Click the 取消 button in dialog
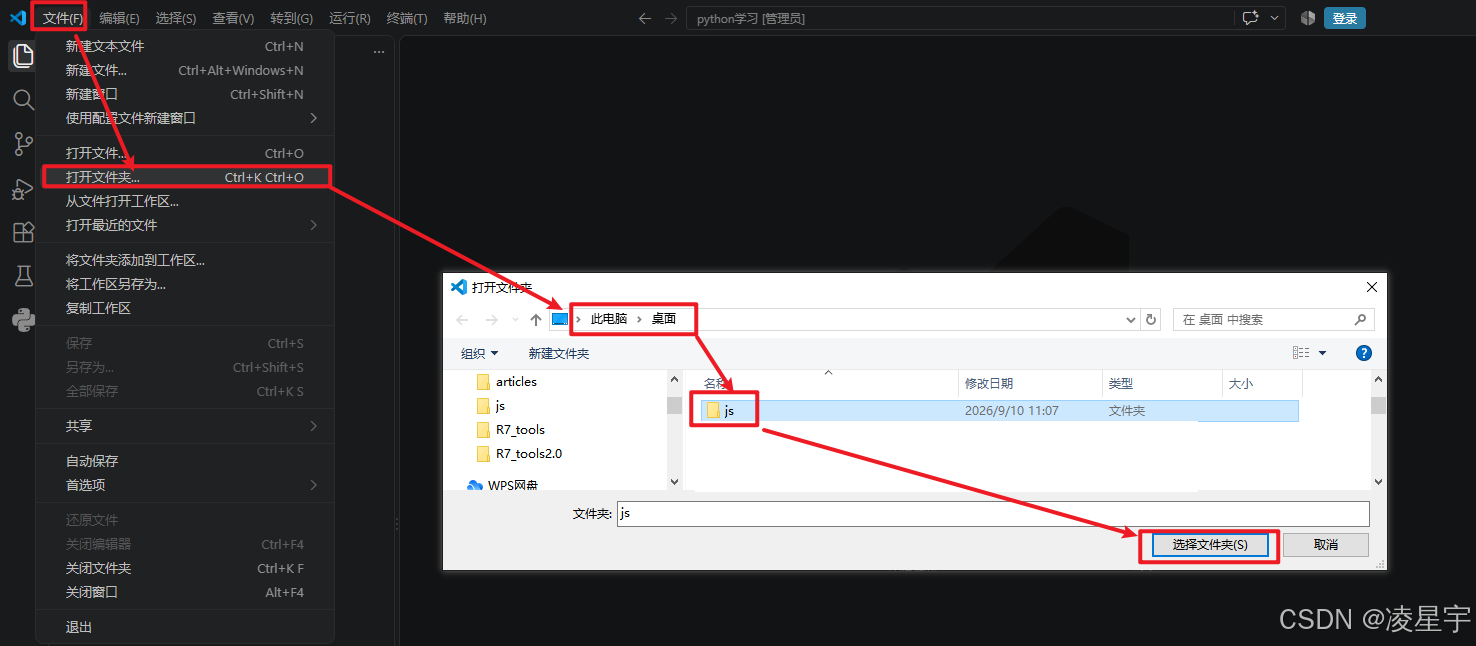Screen dimensions: 1476x646 coord(1326,544)
